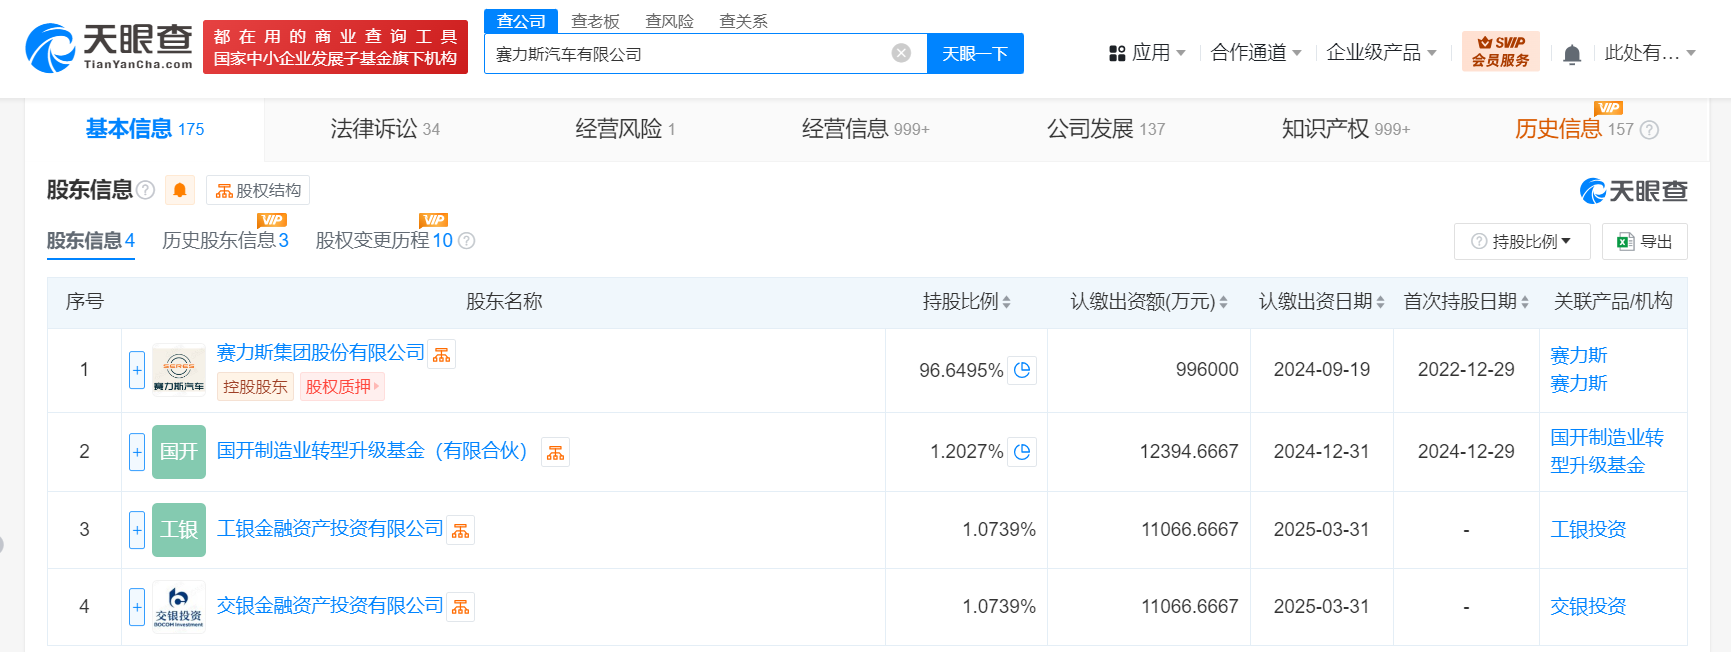1731x652 pixels.
Task: Expand row 3 工银金融 details
Action: point(137,530)
